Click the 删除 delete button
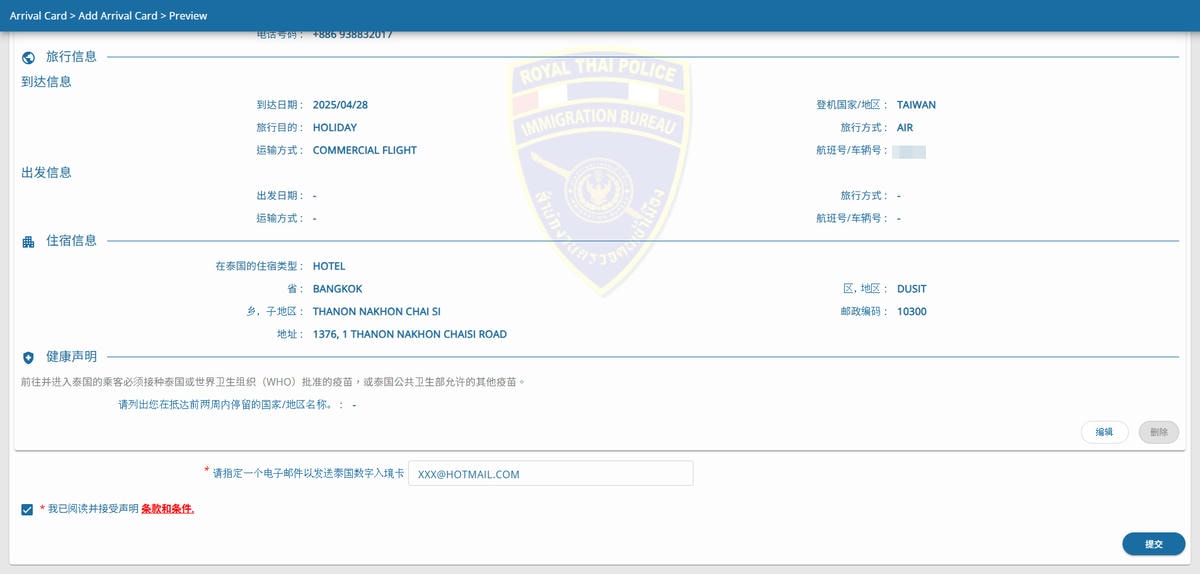1200x574 pixels. tap(1159, 432)
